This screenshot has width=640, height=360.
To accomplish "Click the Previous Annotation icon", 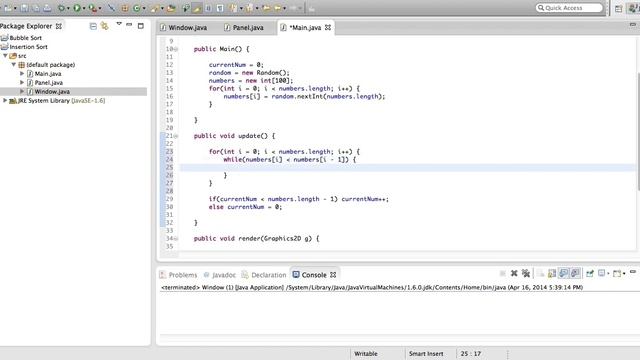I will coord(249,8).
